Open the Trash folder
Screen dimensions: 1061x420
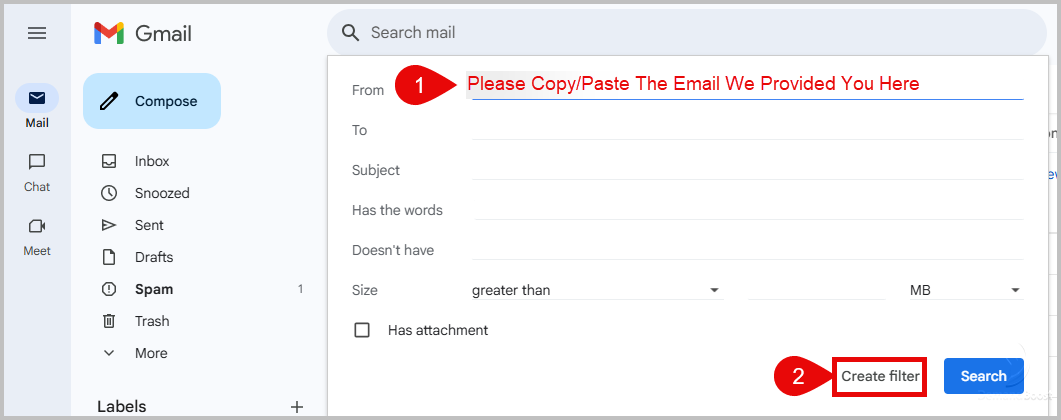(151, 321)
